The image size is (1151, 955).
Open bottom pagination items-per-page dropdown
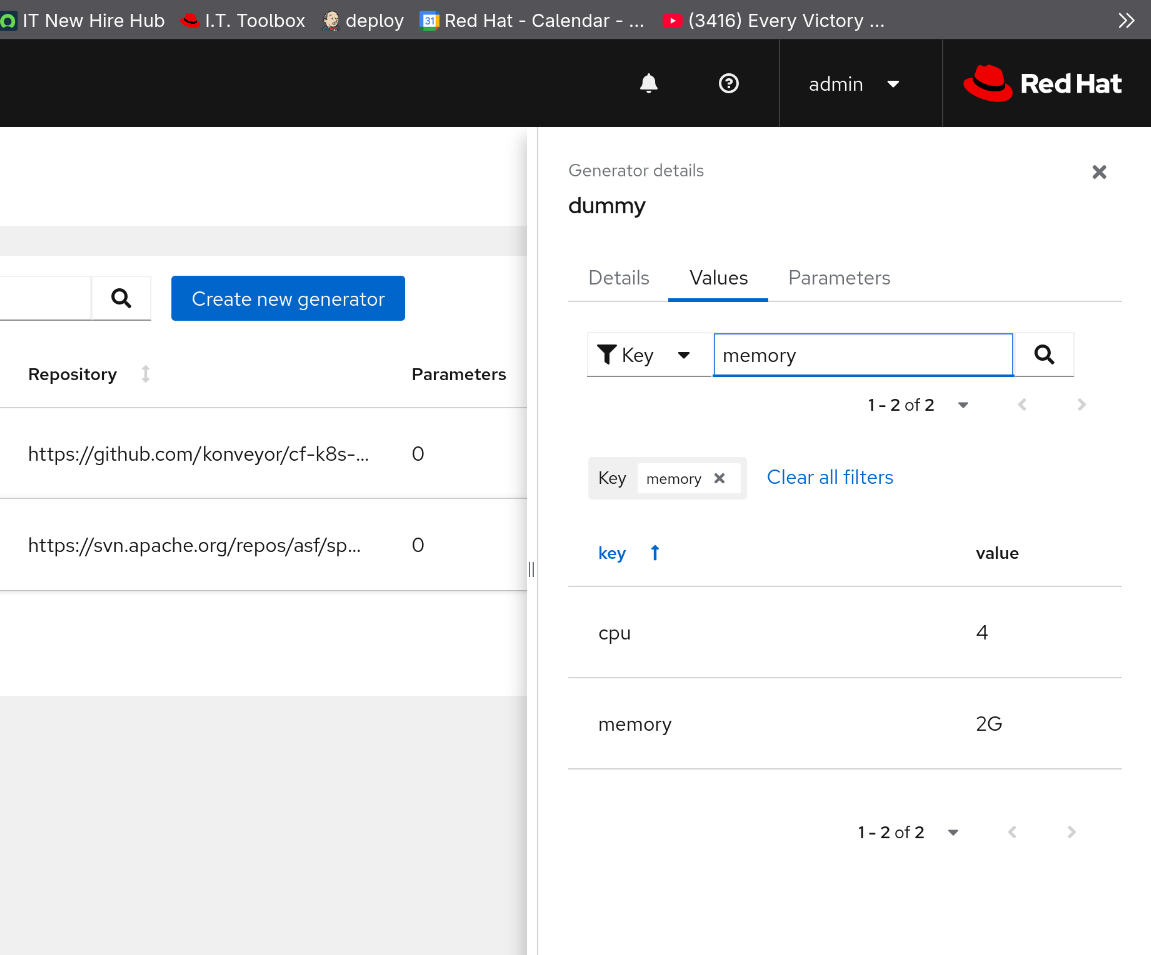[x=953, y=832]
